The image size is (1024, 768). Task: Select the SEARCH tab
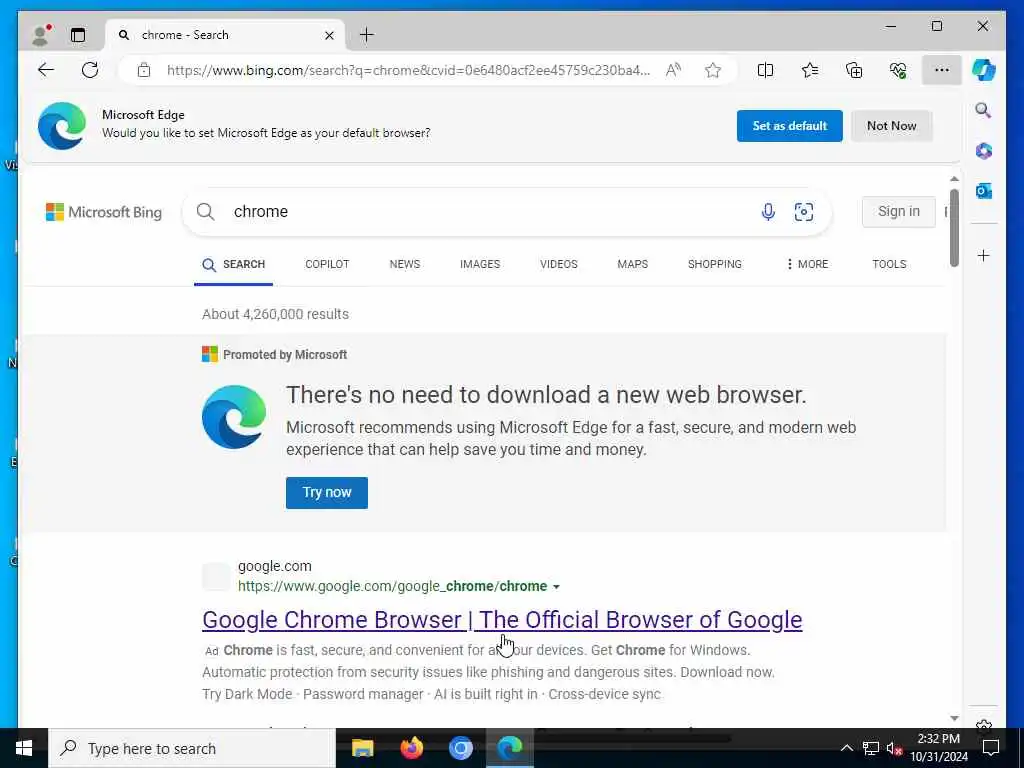click(233, 264)
